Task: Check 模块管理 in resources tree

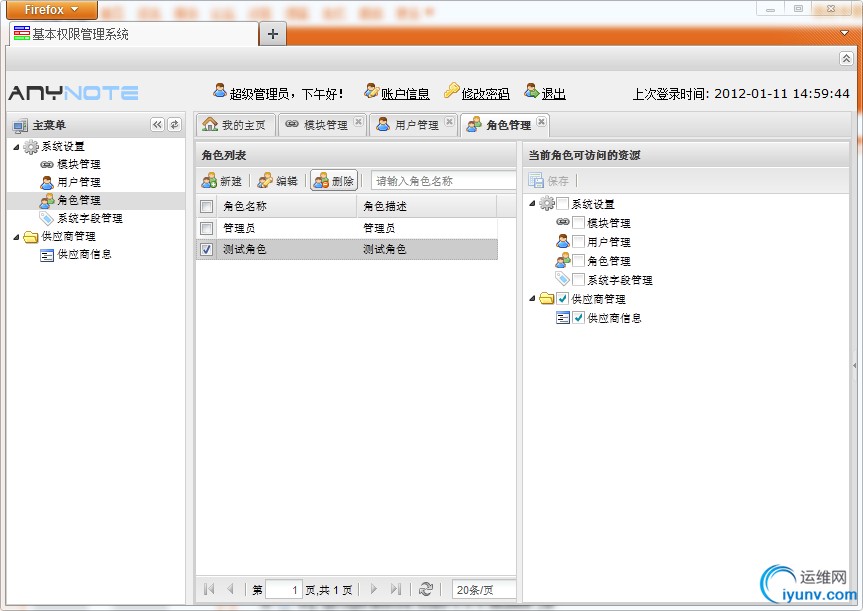Action: tap(578, 222)
